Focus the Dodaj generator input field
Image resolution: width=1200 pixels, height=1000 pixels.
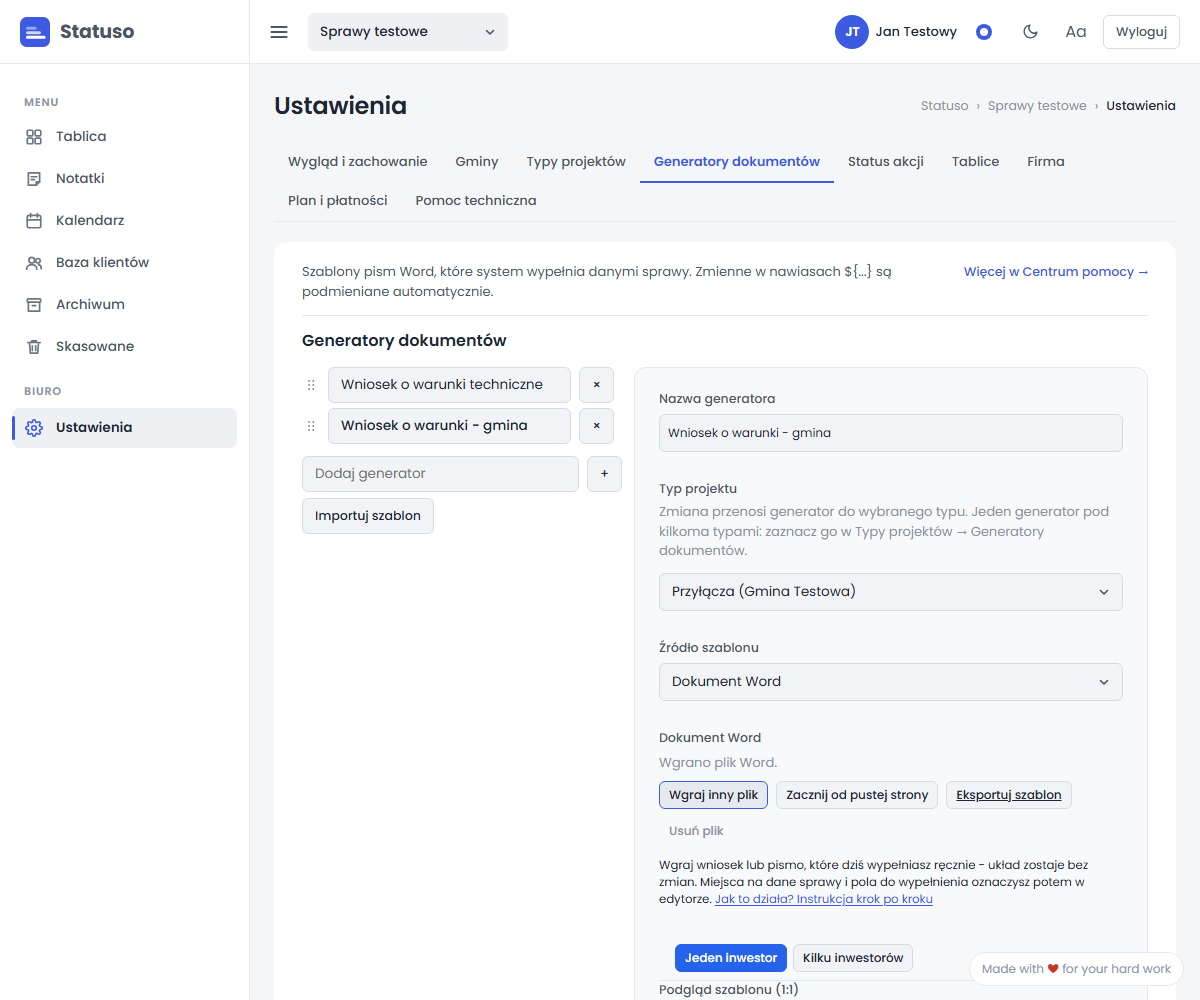pyautogui.click(x=440, y=474)
